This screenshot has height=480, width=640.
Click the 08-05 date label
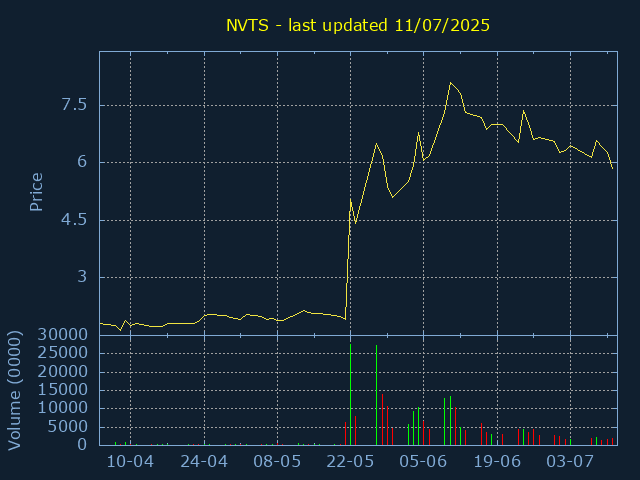[277, 462]
